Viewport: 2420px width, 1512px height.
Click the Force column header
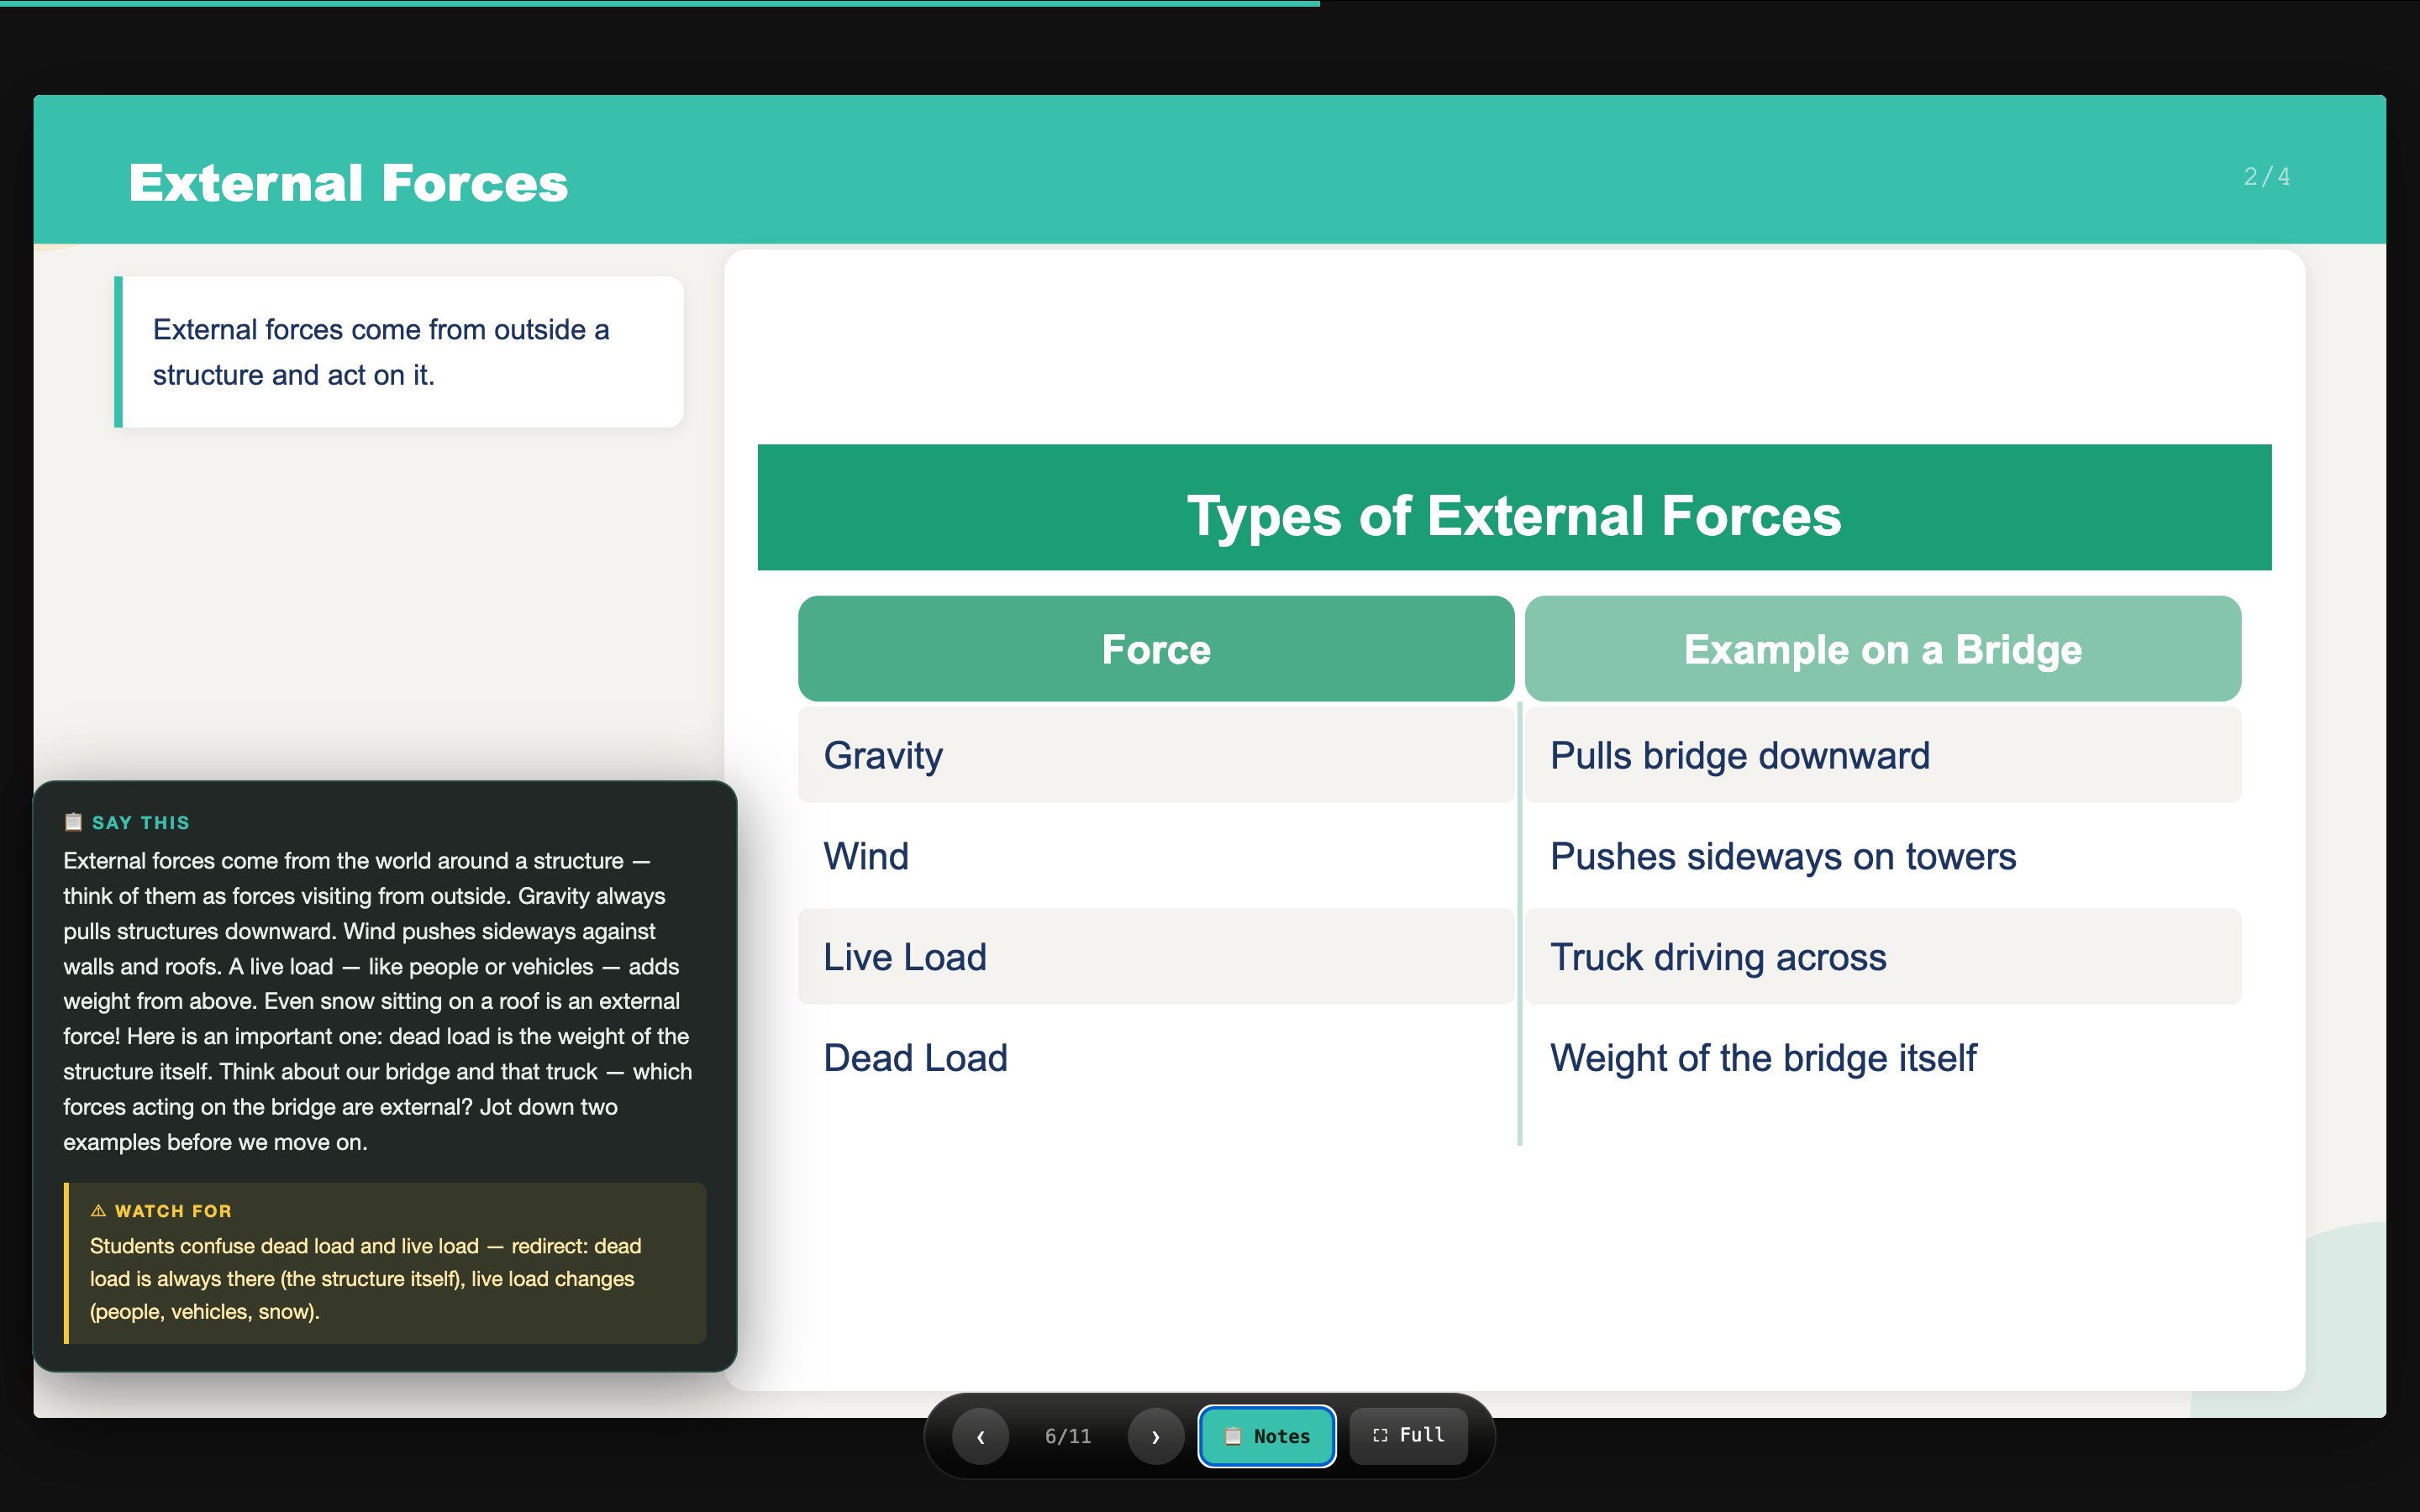(1156, 649)
